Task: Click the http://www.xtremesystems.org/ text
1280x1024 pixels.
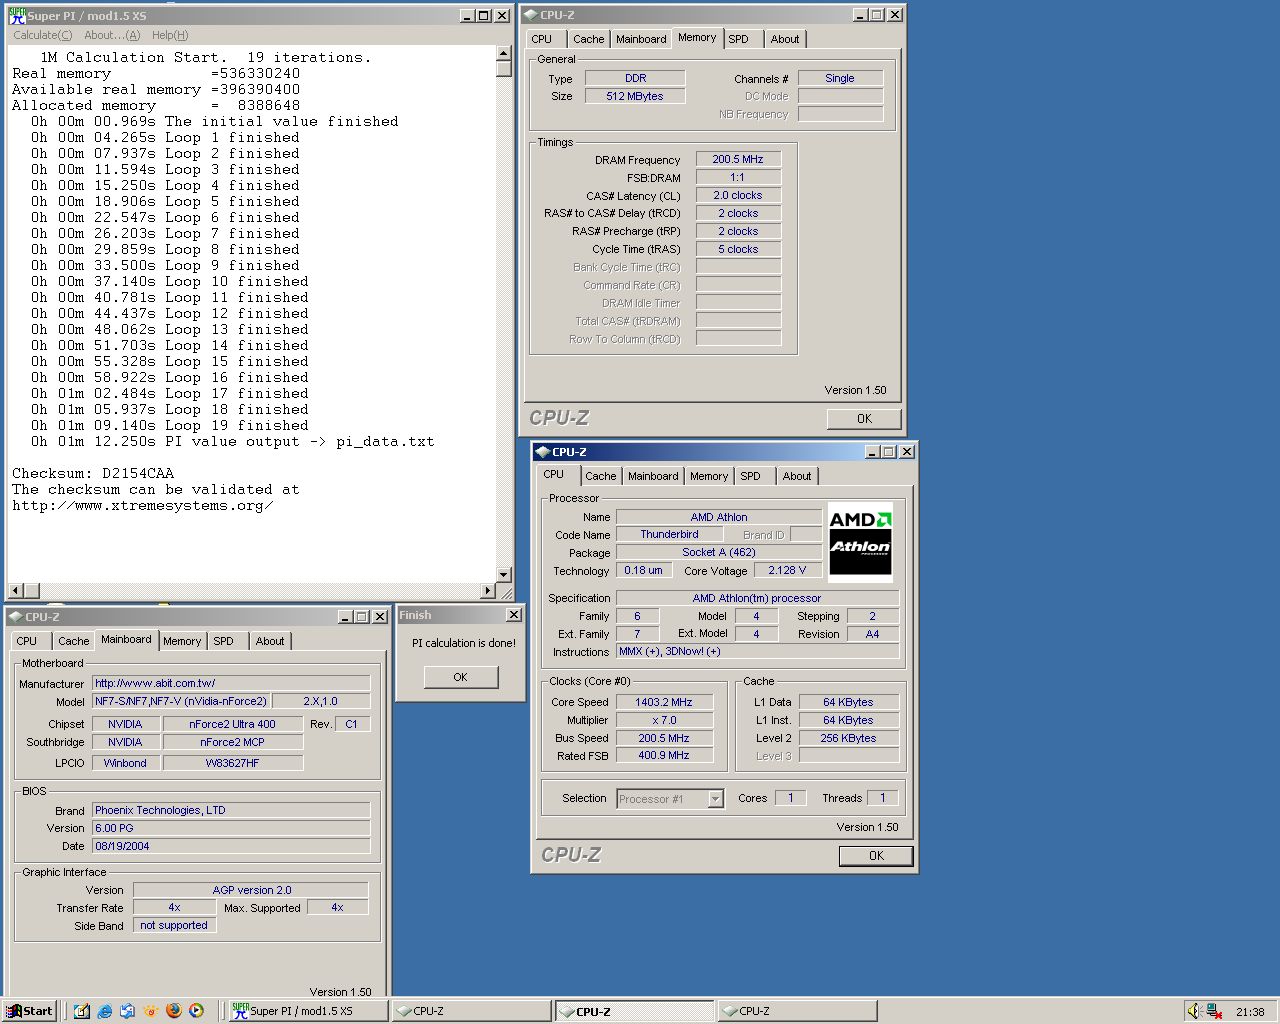Action: click(143, 505)
